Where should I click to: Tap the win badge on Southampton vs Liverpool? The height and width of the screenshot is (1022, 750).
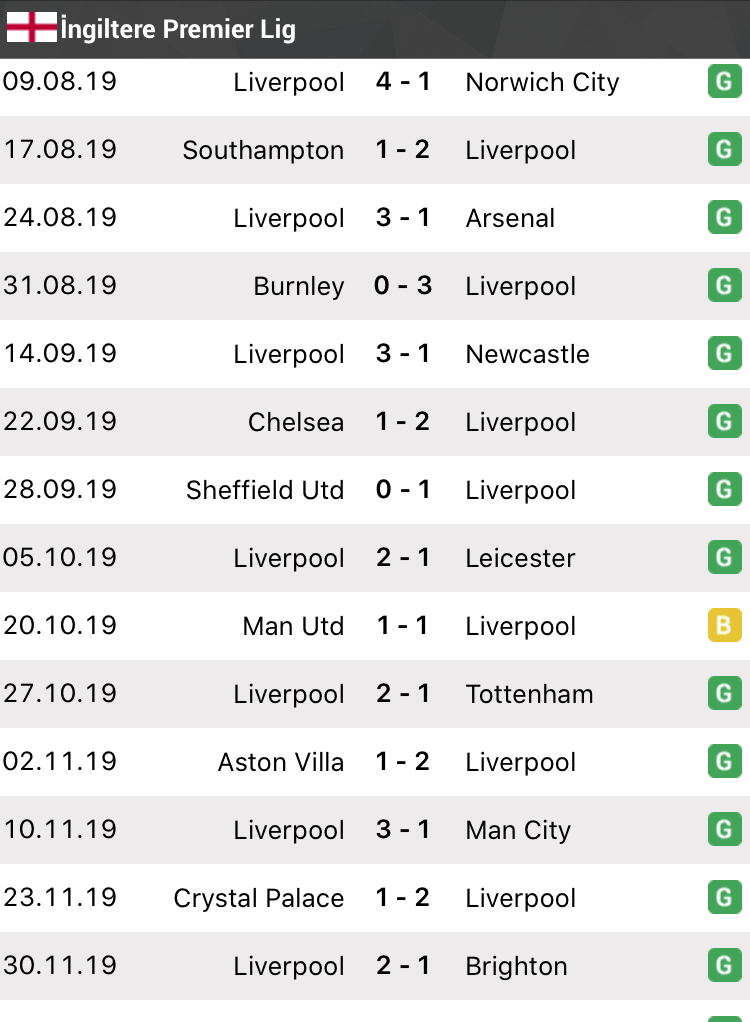coord(724,150)
